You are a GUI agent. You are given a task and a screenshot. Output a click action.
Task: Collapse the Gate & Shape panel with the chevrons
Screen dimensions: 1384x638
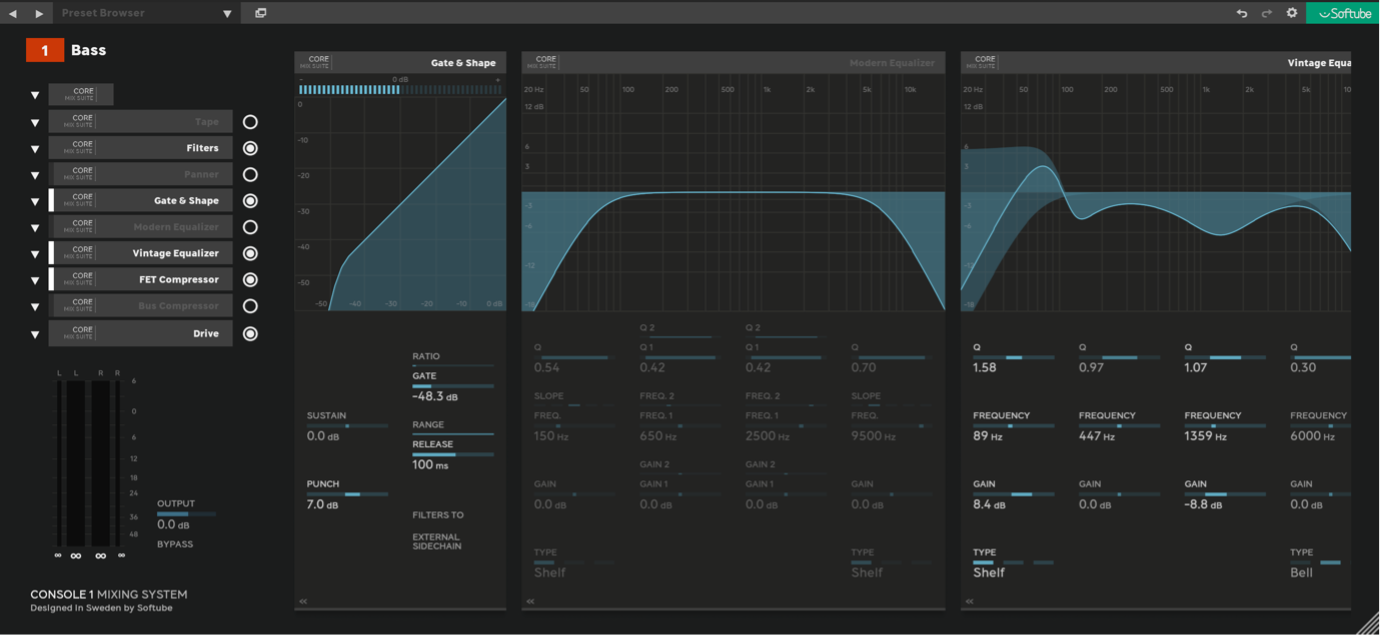pyautogui.click(x=301, y=600)
